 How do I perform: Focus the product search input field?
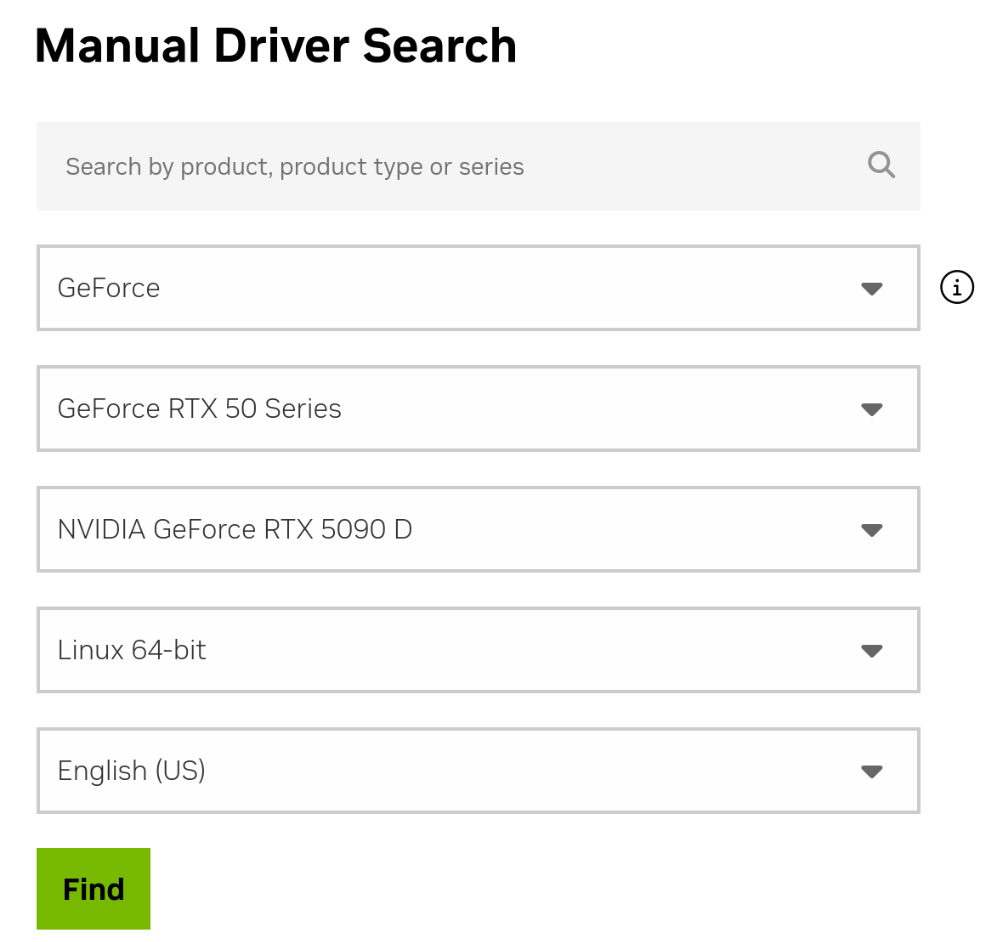pyautogui.click(x=478, y=166)
